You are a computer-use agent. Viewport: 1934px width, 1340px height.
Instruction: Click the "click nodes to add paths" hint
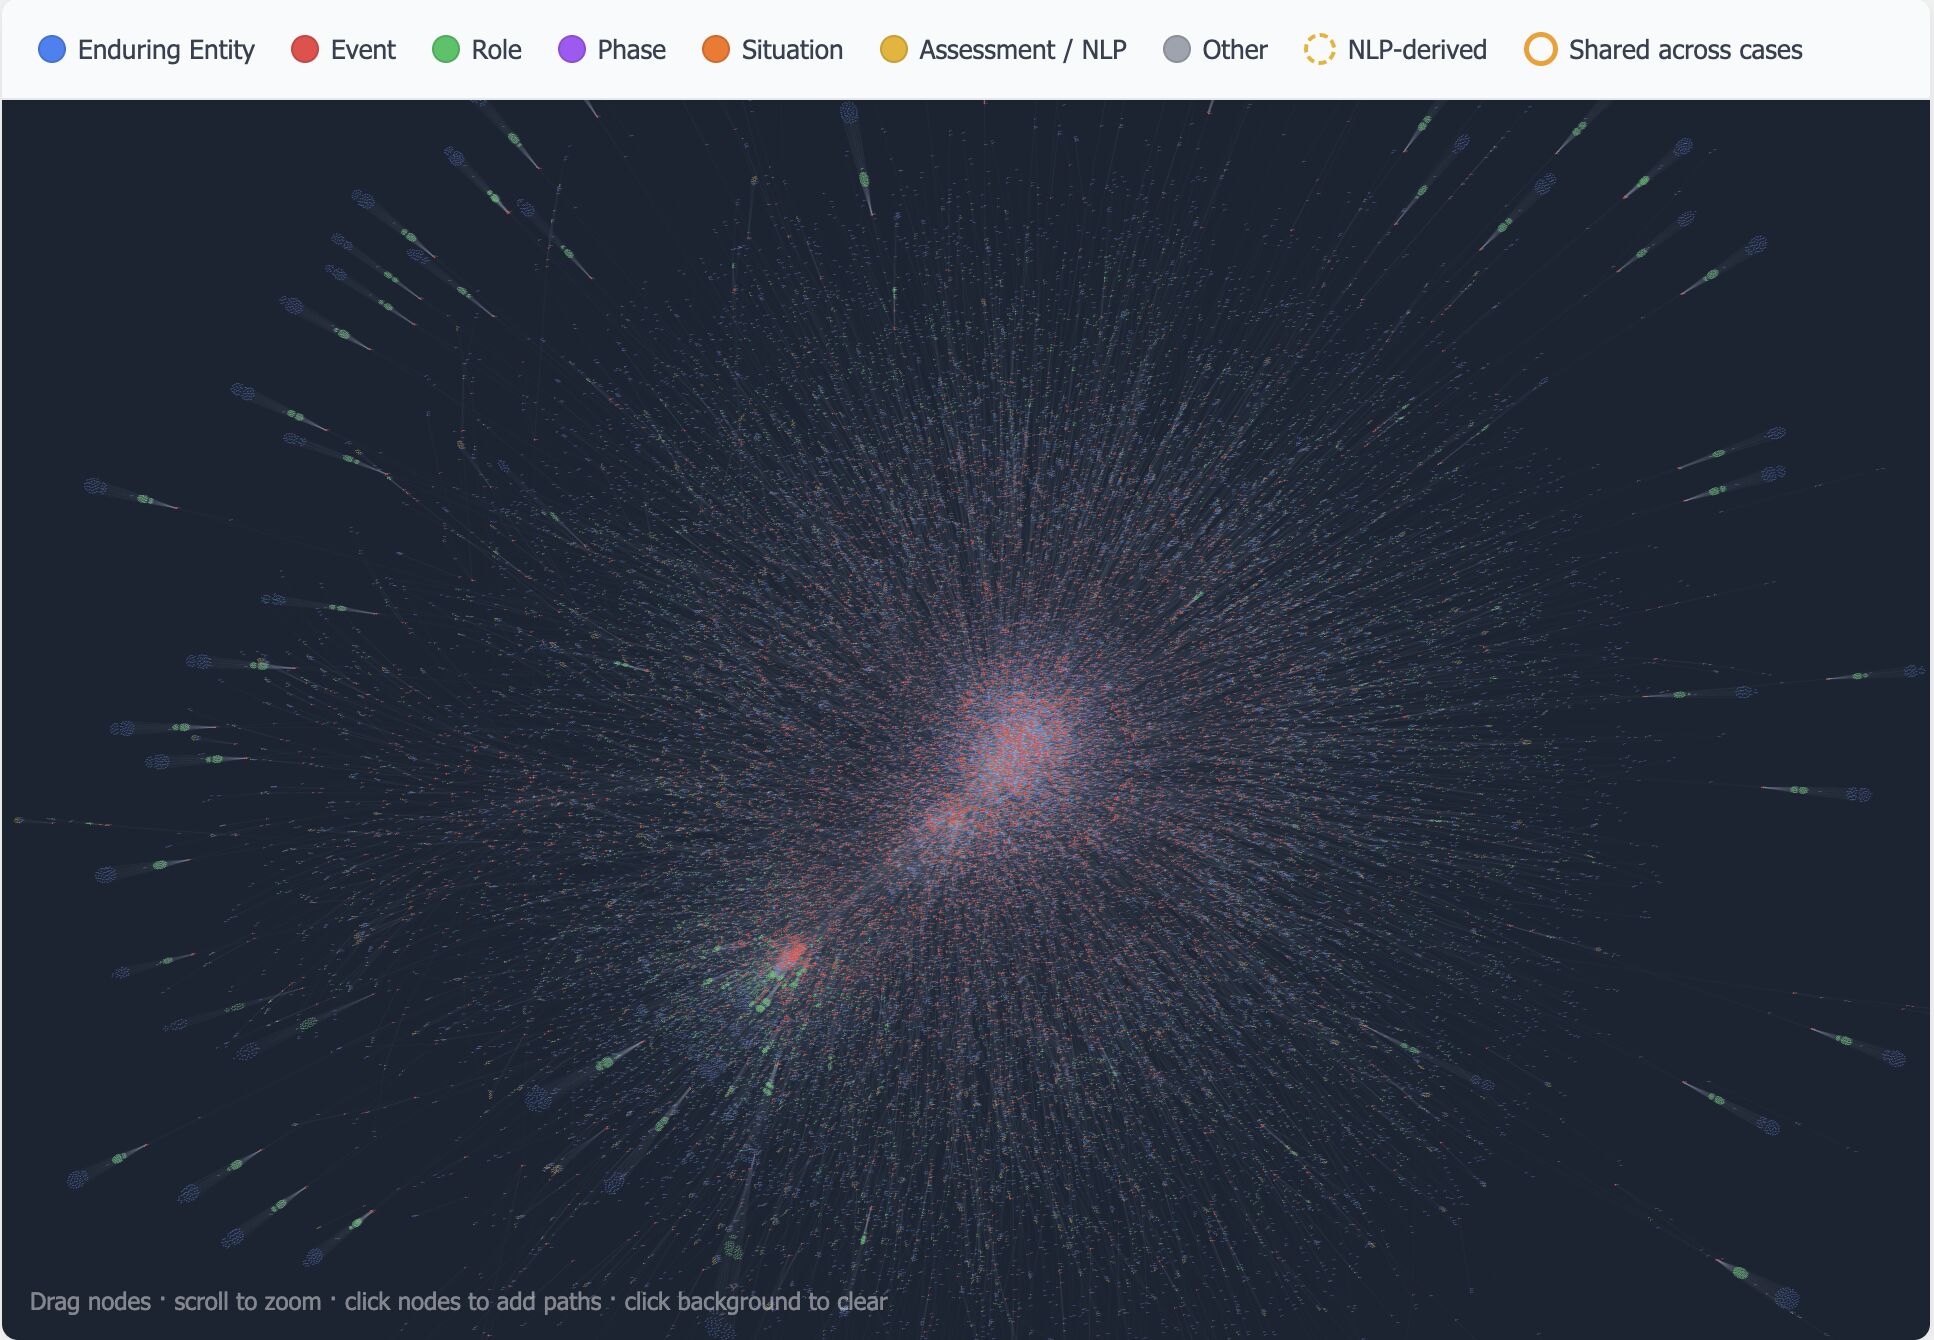(473, 1301)
